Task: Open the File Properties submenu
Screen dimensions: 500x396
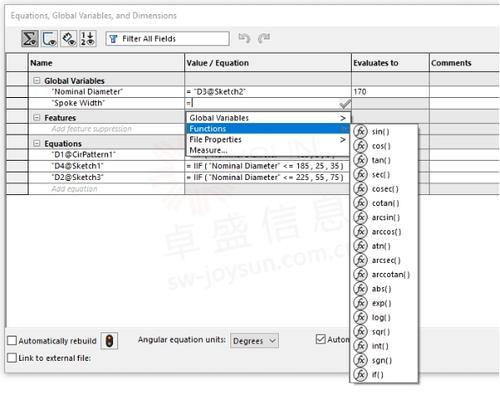Action: (267, 140)
